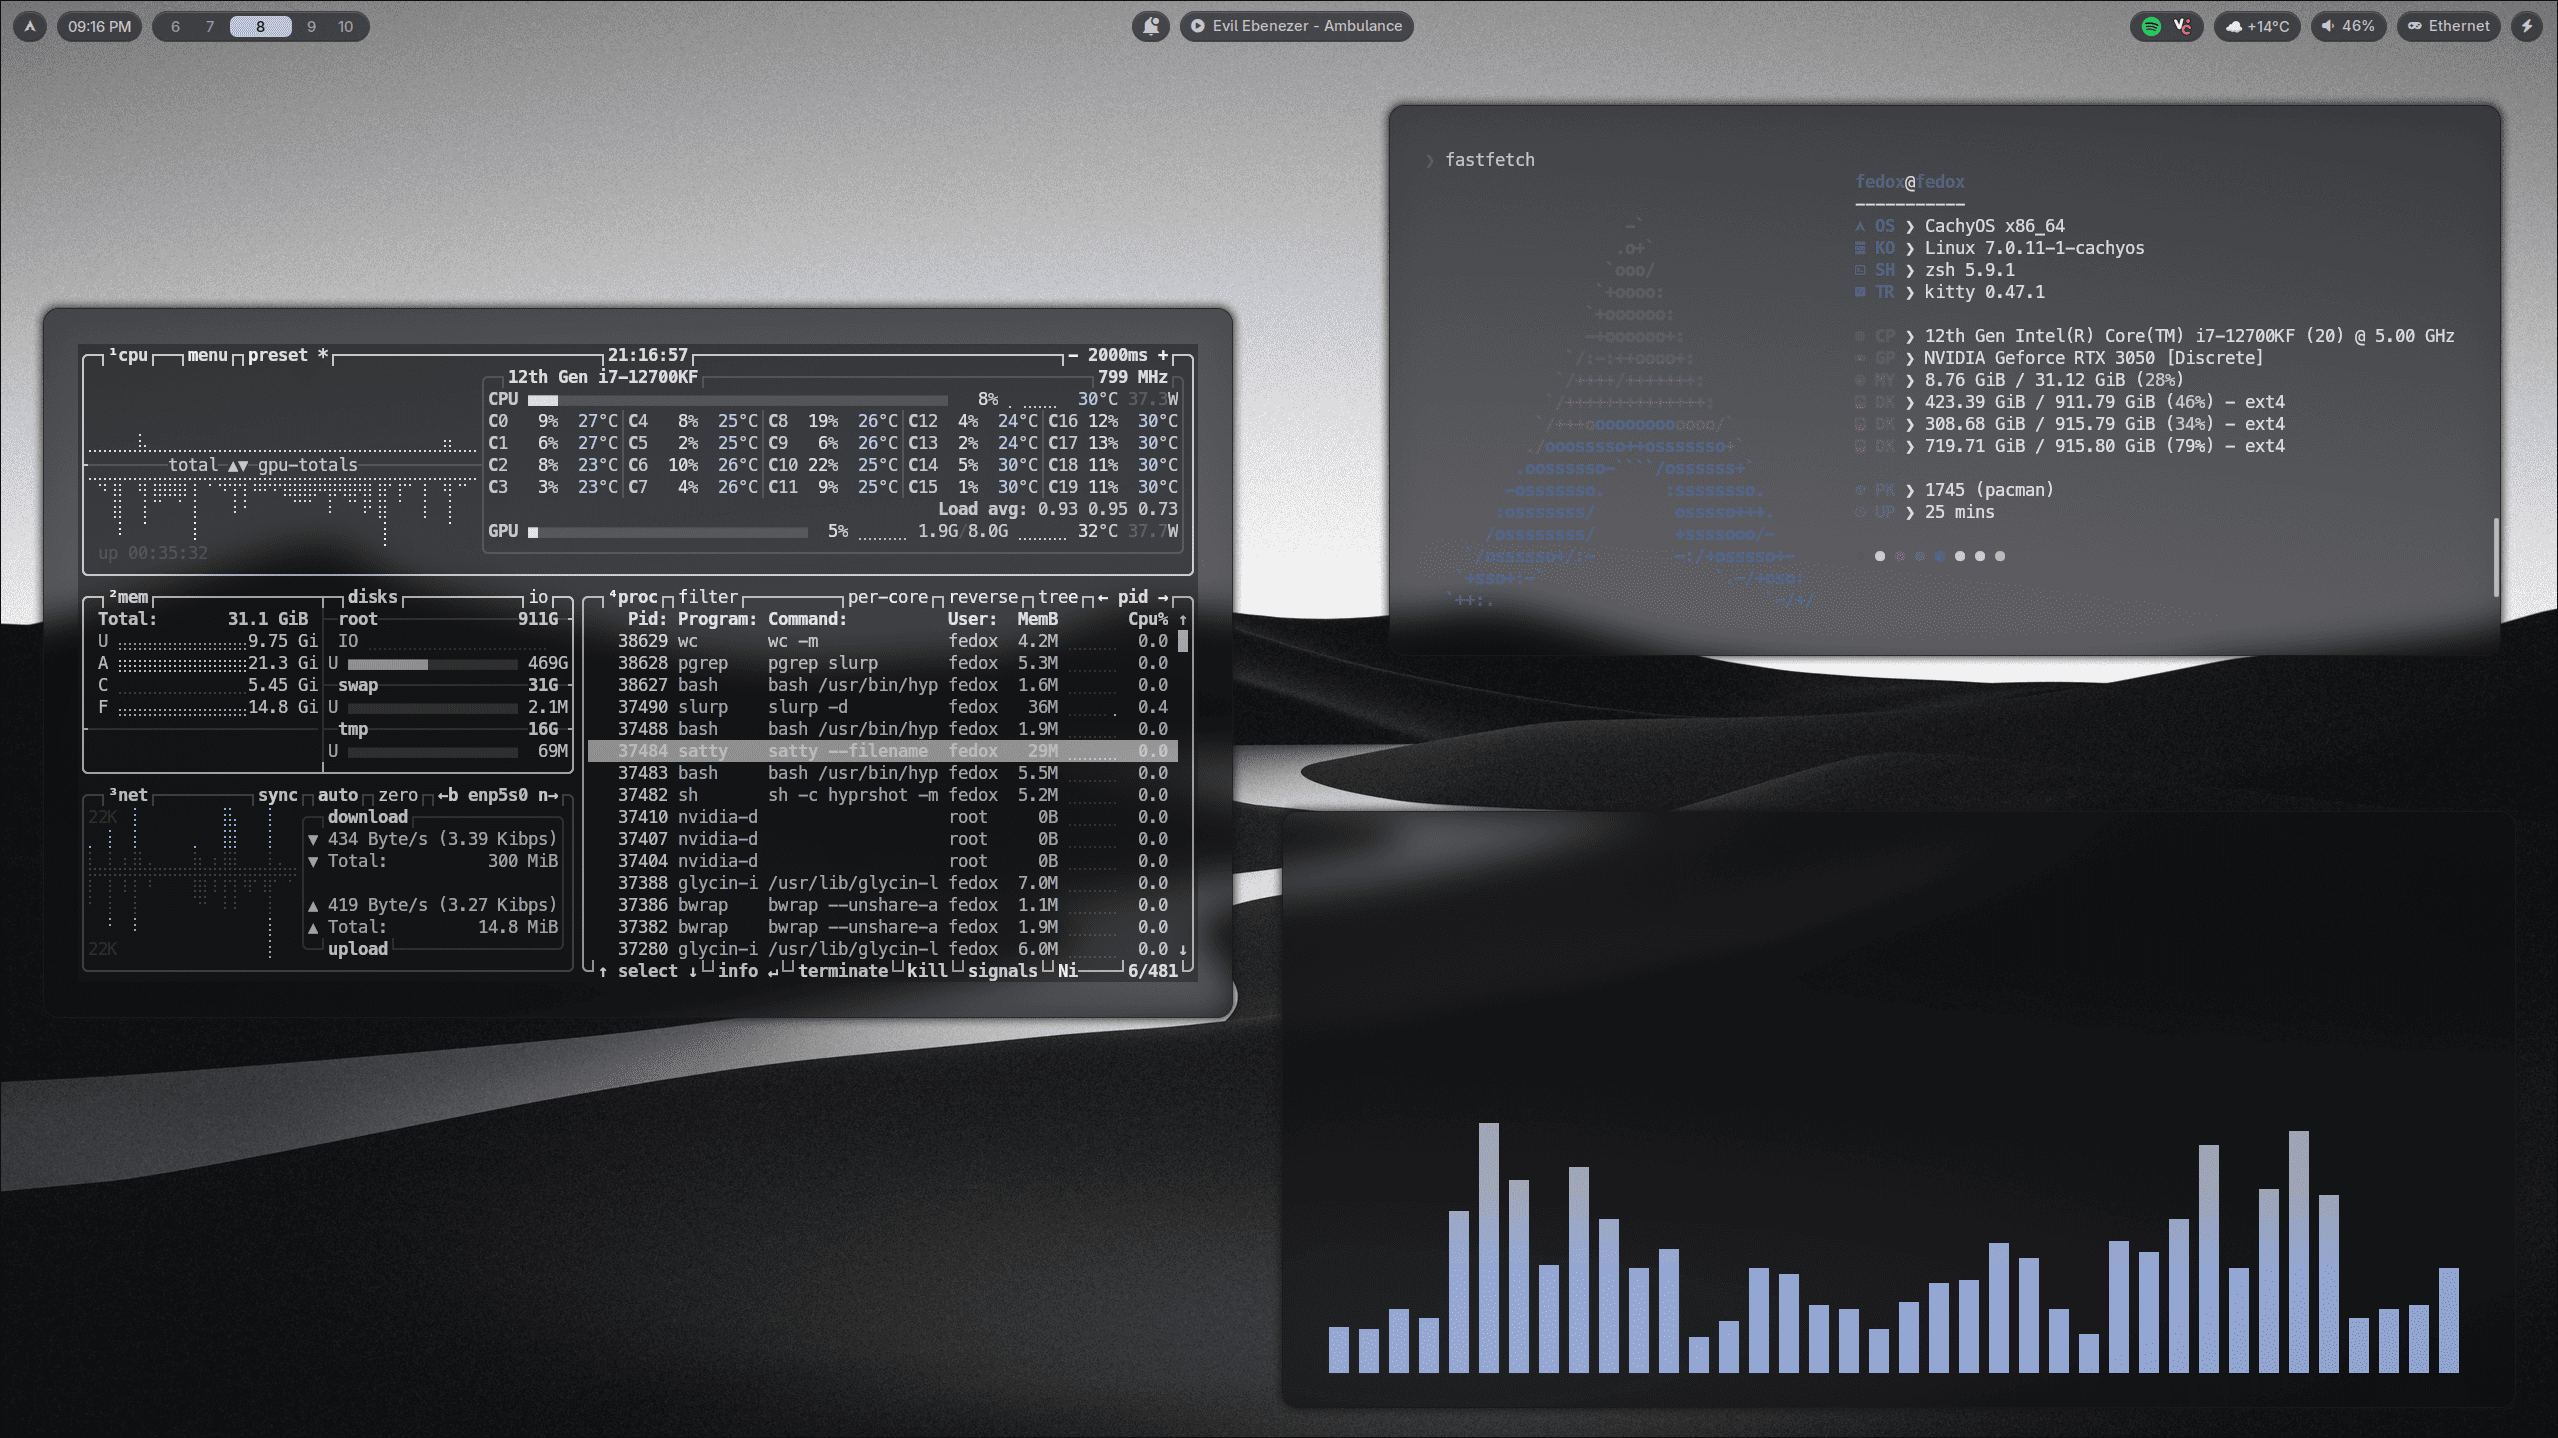Toggle the btop mem box label
This screenshot has width=2558, height=1438.
tap(128, 597)
